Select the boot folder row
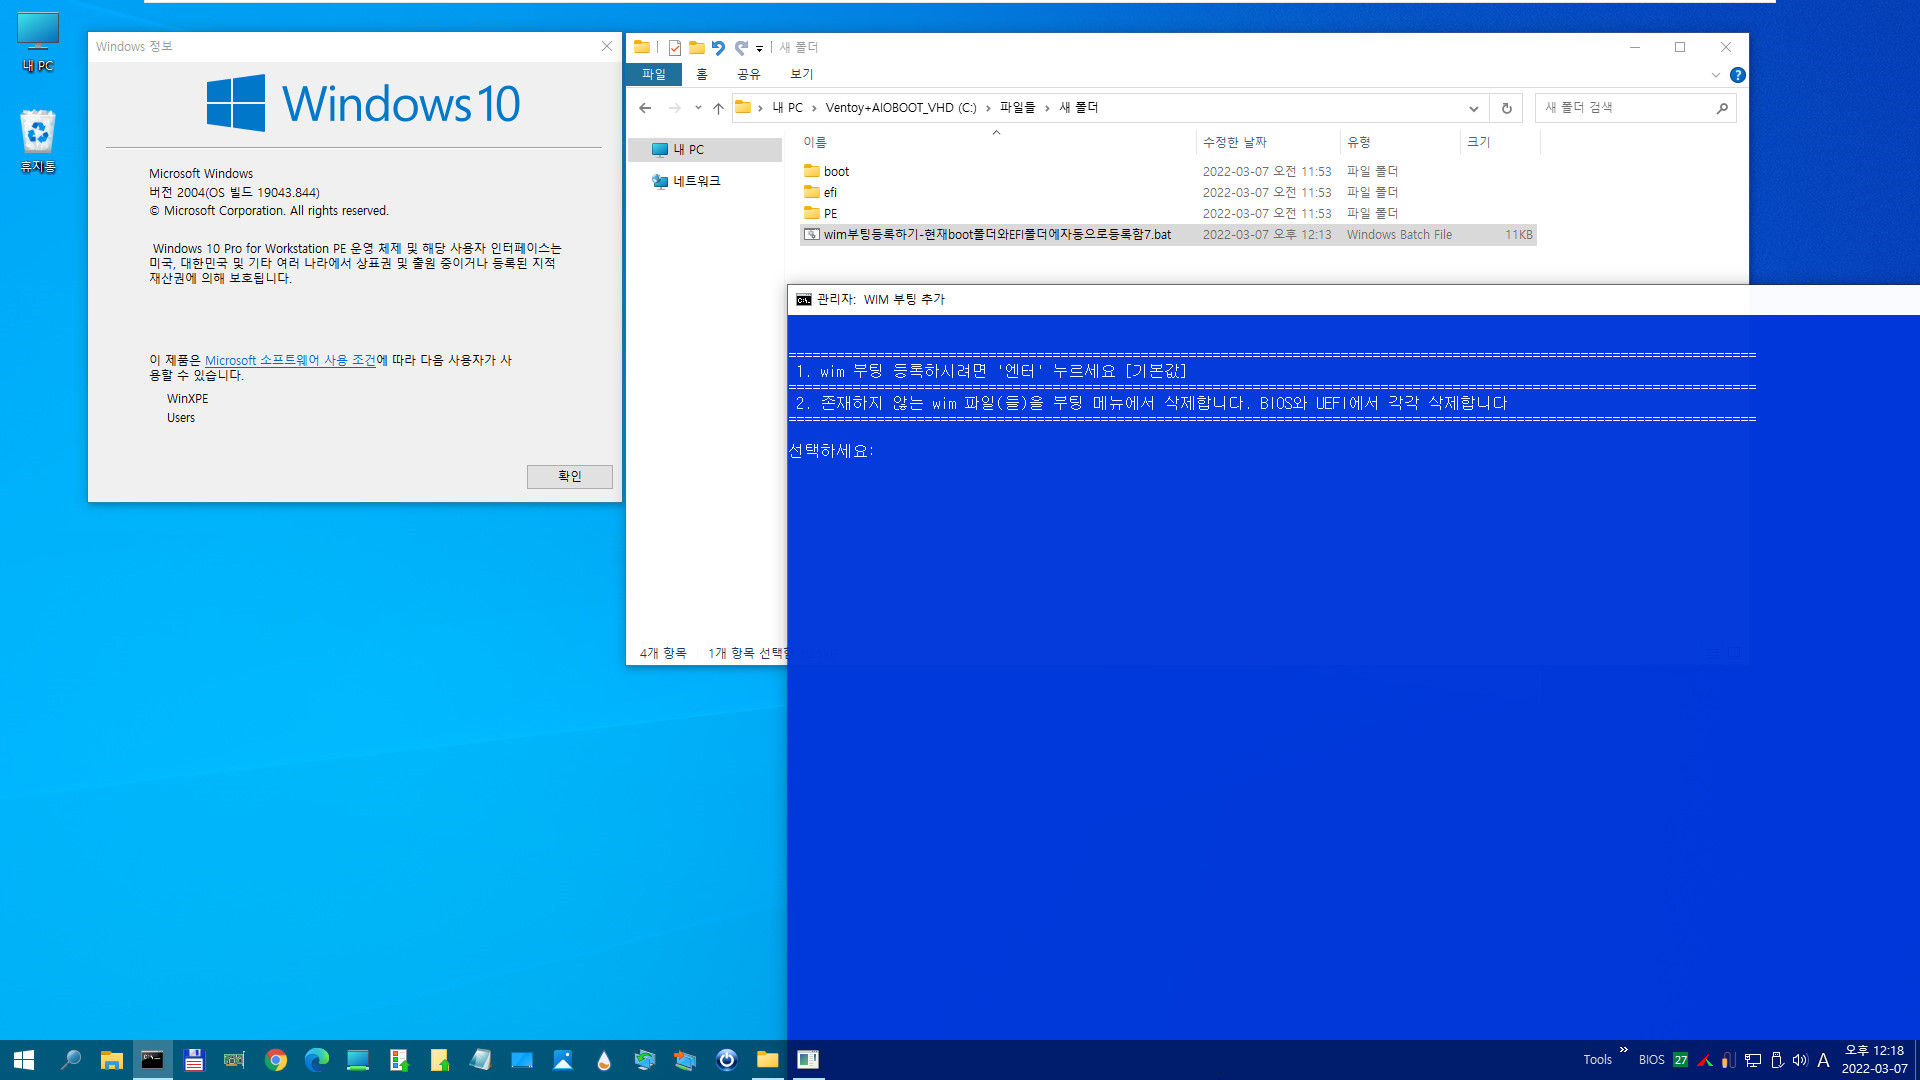This screenshot has width=1920, height=1080. pyautogui.click(x=1168, y=172)
